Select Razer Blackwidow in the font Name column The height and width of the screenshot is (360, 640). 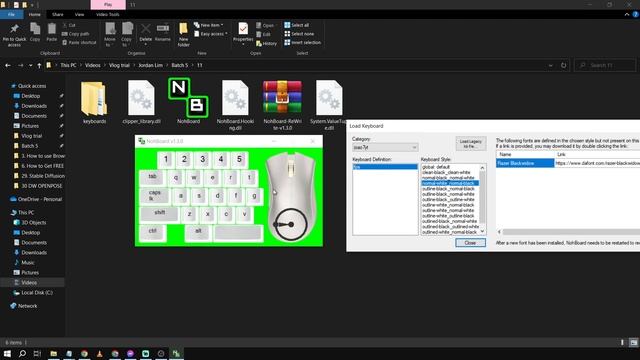[x=525, y=163]
